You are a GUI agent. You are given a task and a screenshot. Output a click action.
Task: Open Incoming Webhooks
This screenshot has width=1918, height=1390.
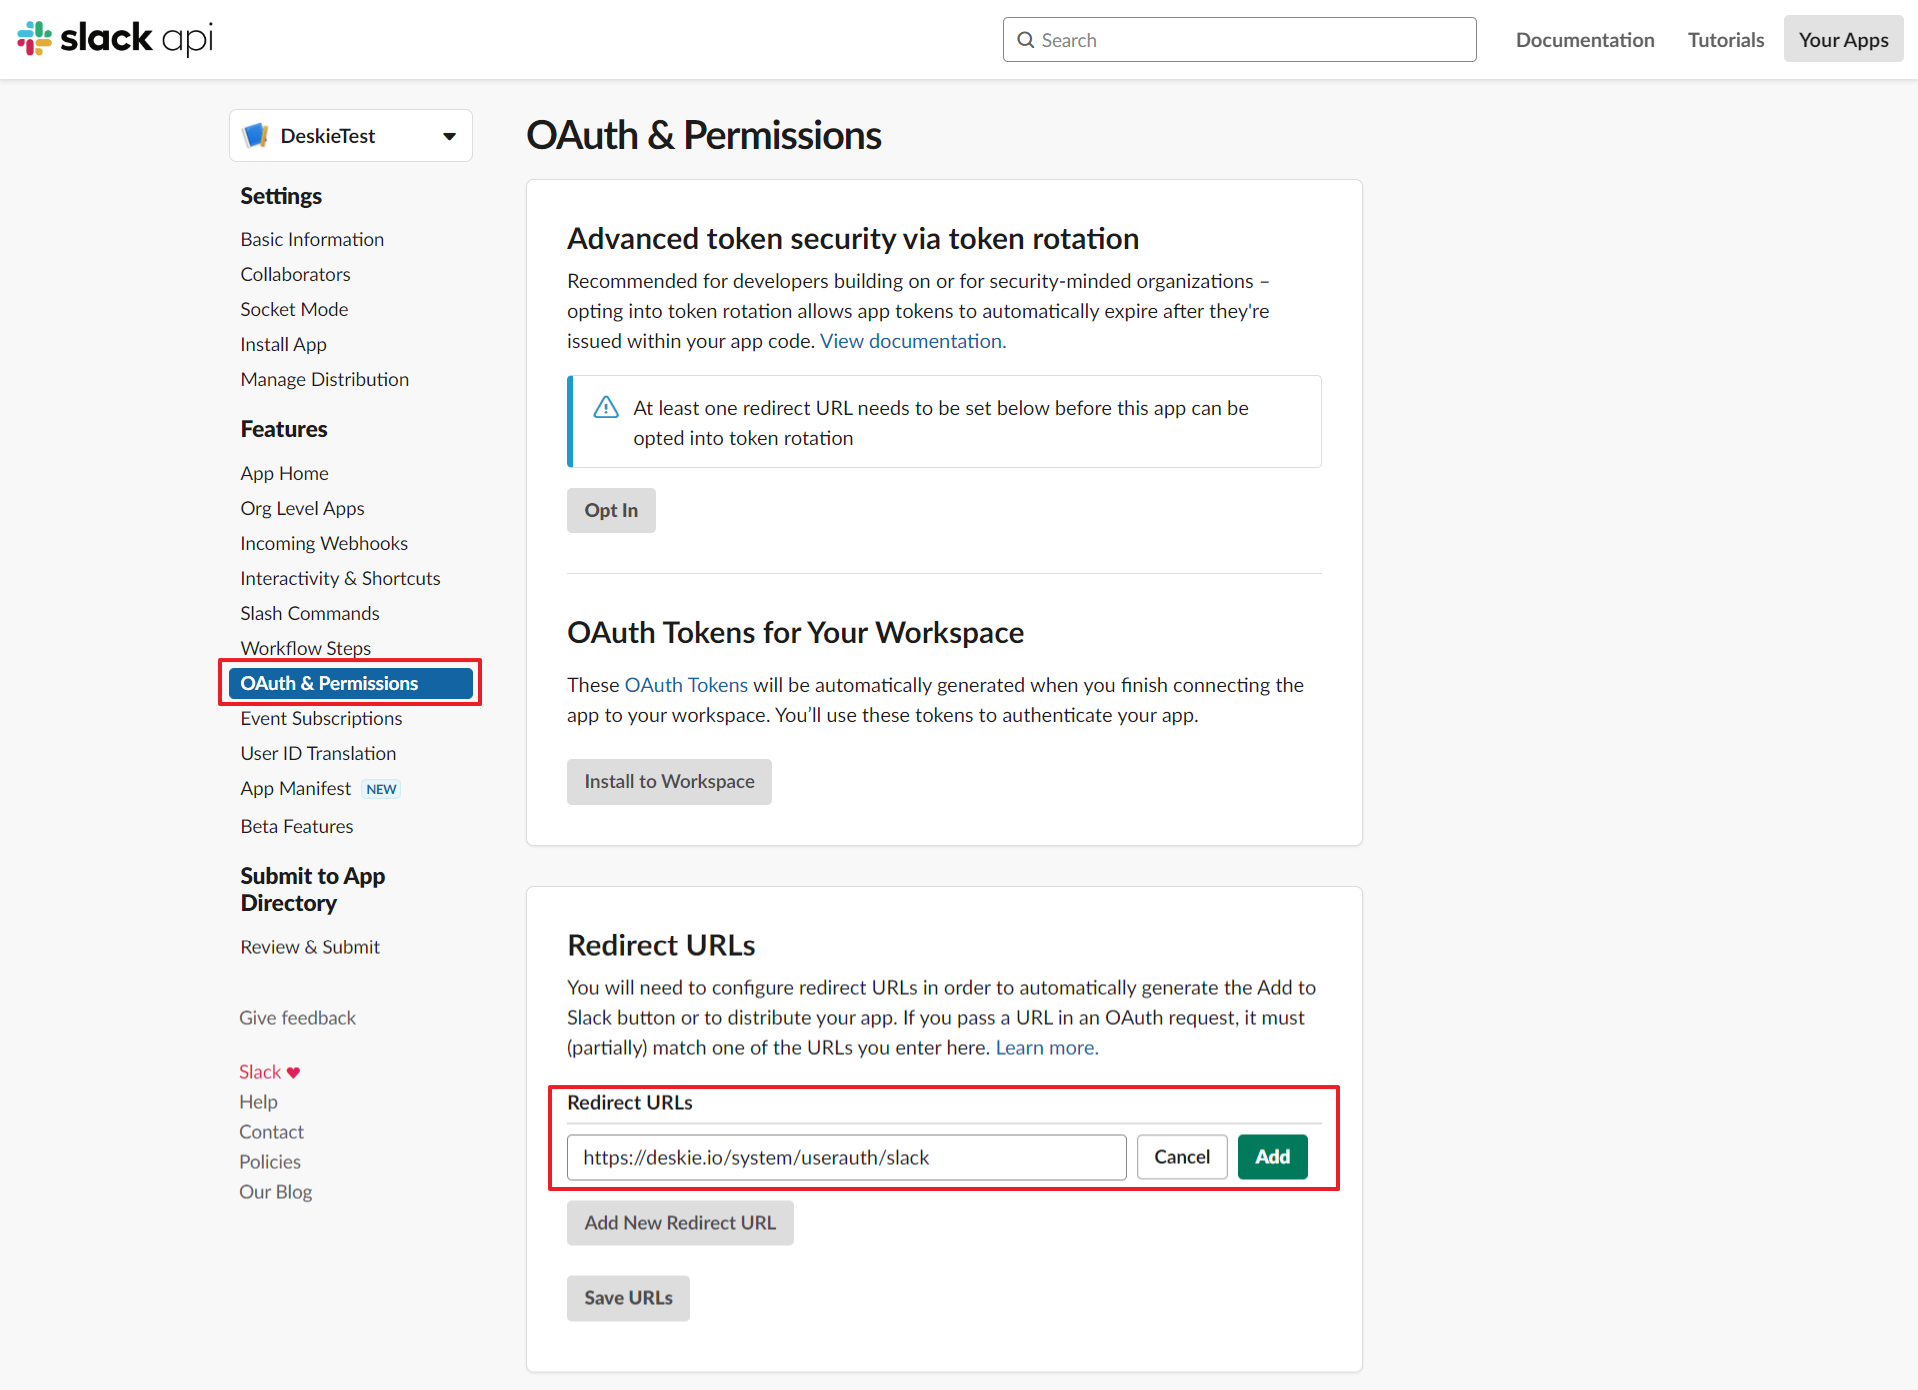point(324,543)
